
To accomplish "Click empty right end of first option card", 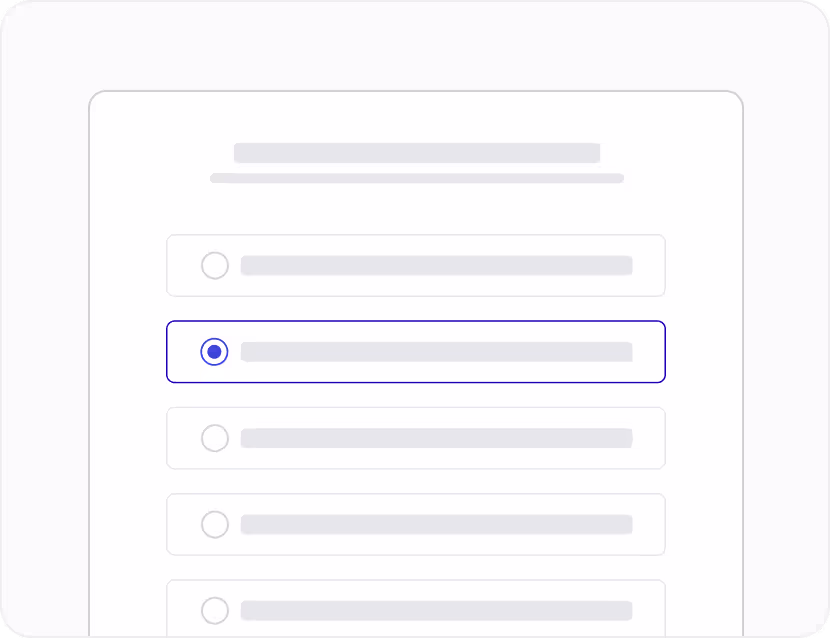I will (x=649, y=266).
